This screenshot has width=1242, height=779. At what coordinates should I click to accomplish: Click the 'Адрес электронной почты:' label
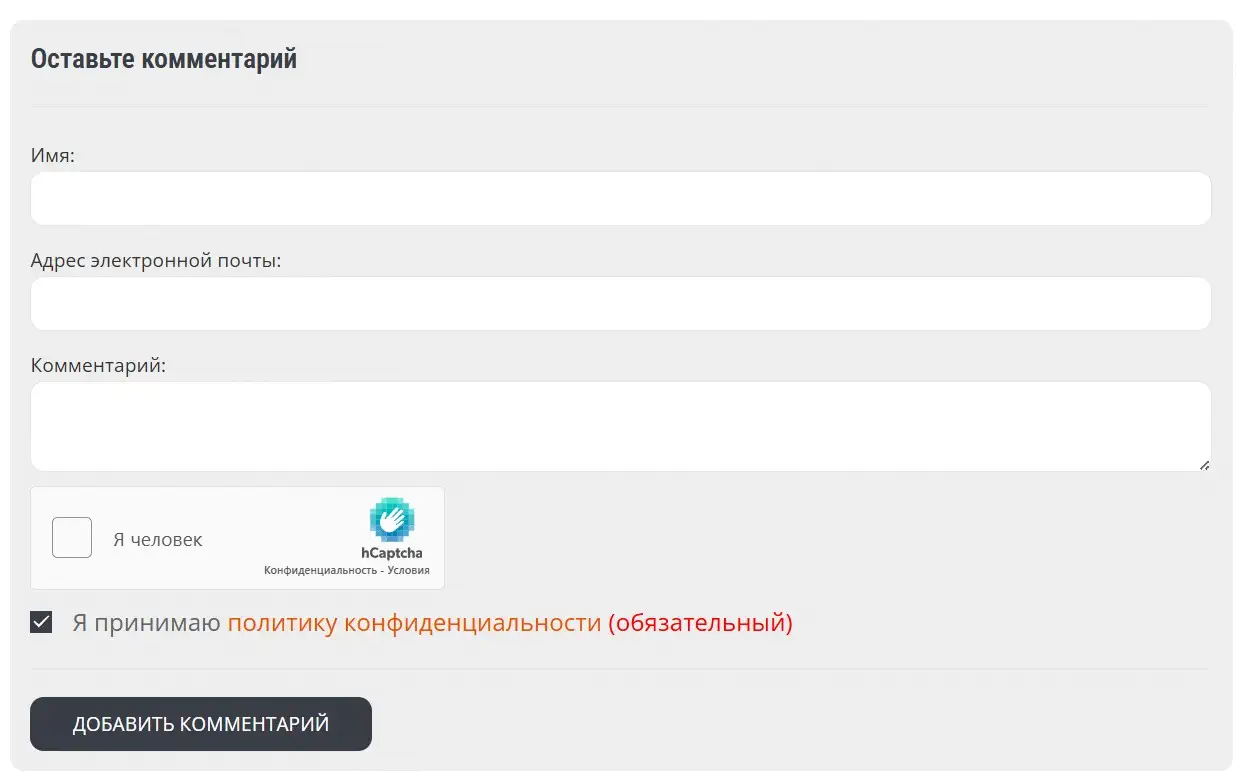156,261
